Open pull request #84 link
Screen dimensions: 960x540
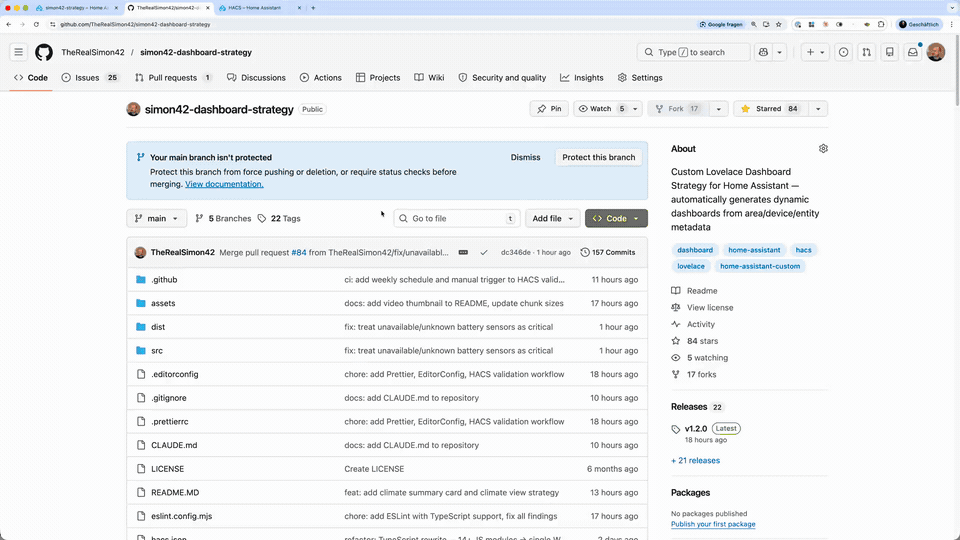tap(299, 252)
